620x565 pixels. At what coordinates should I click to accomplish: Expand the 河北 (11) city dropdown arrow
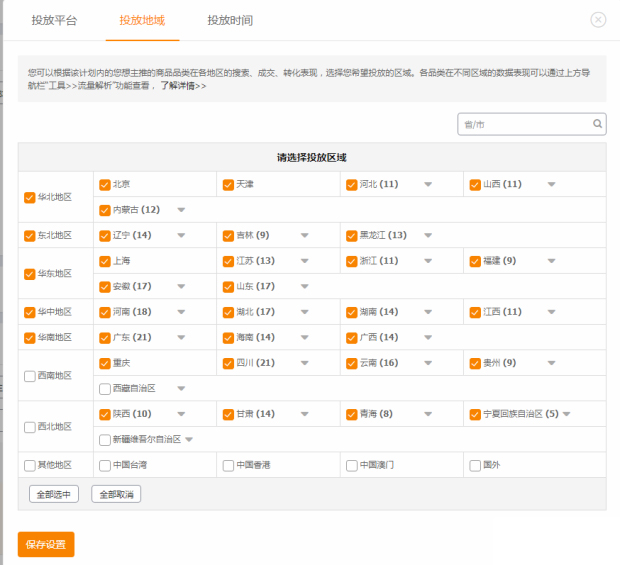(x=428, y=185)
